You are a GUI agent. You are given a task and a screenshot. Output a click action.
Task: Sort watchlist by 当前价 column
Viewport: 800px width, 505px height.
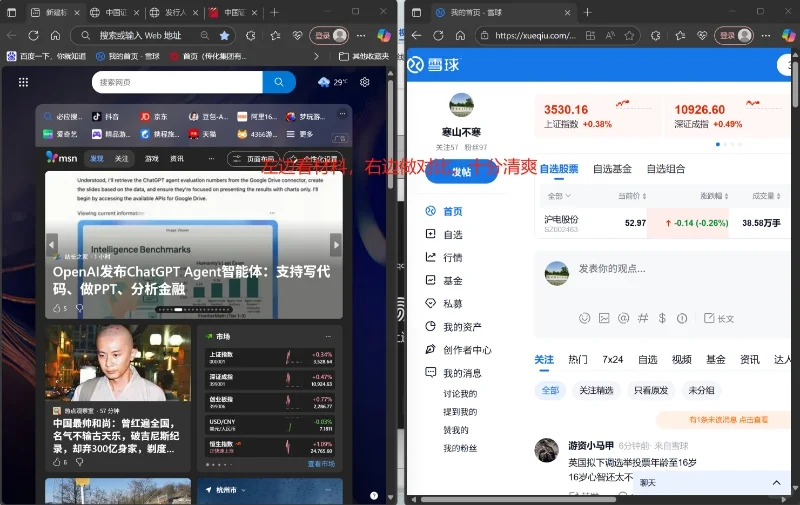pyautogui.click(x=632, y=196)
